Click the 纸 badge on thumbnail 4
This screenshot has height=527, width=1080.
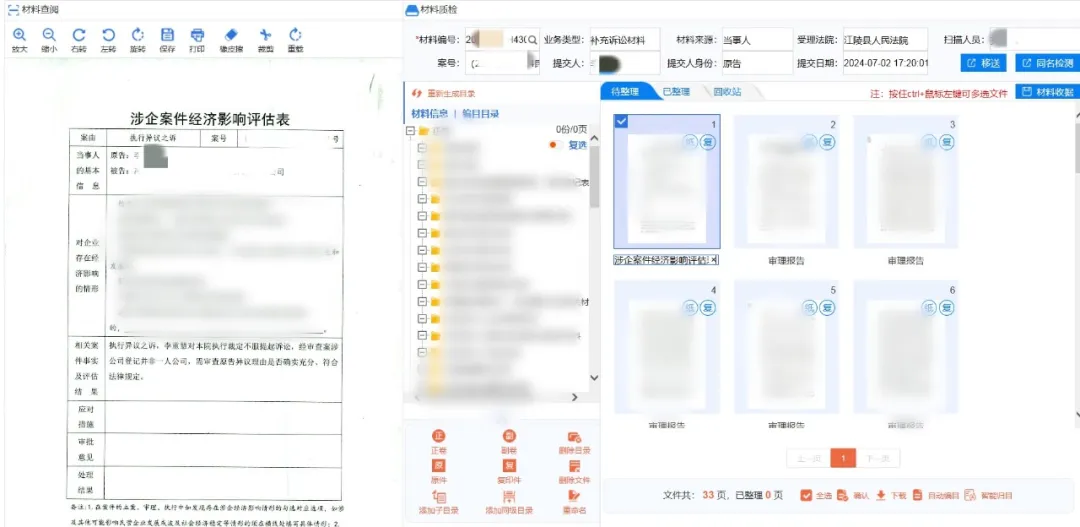pyautogui.click(x=689, y=308)
